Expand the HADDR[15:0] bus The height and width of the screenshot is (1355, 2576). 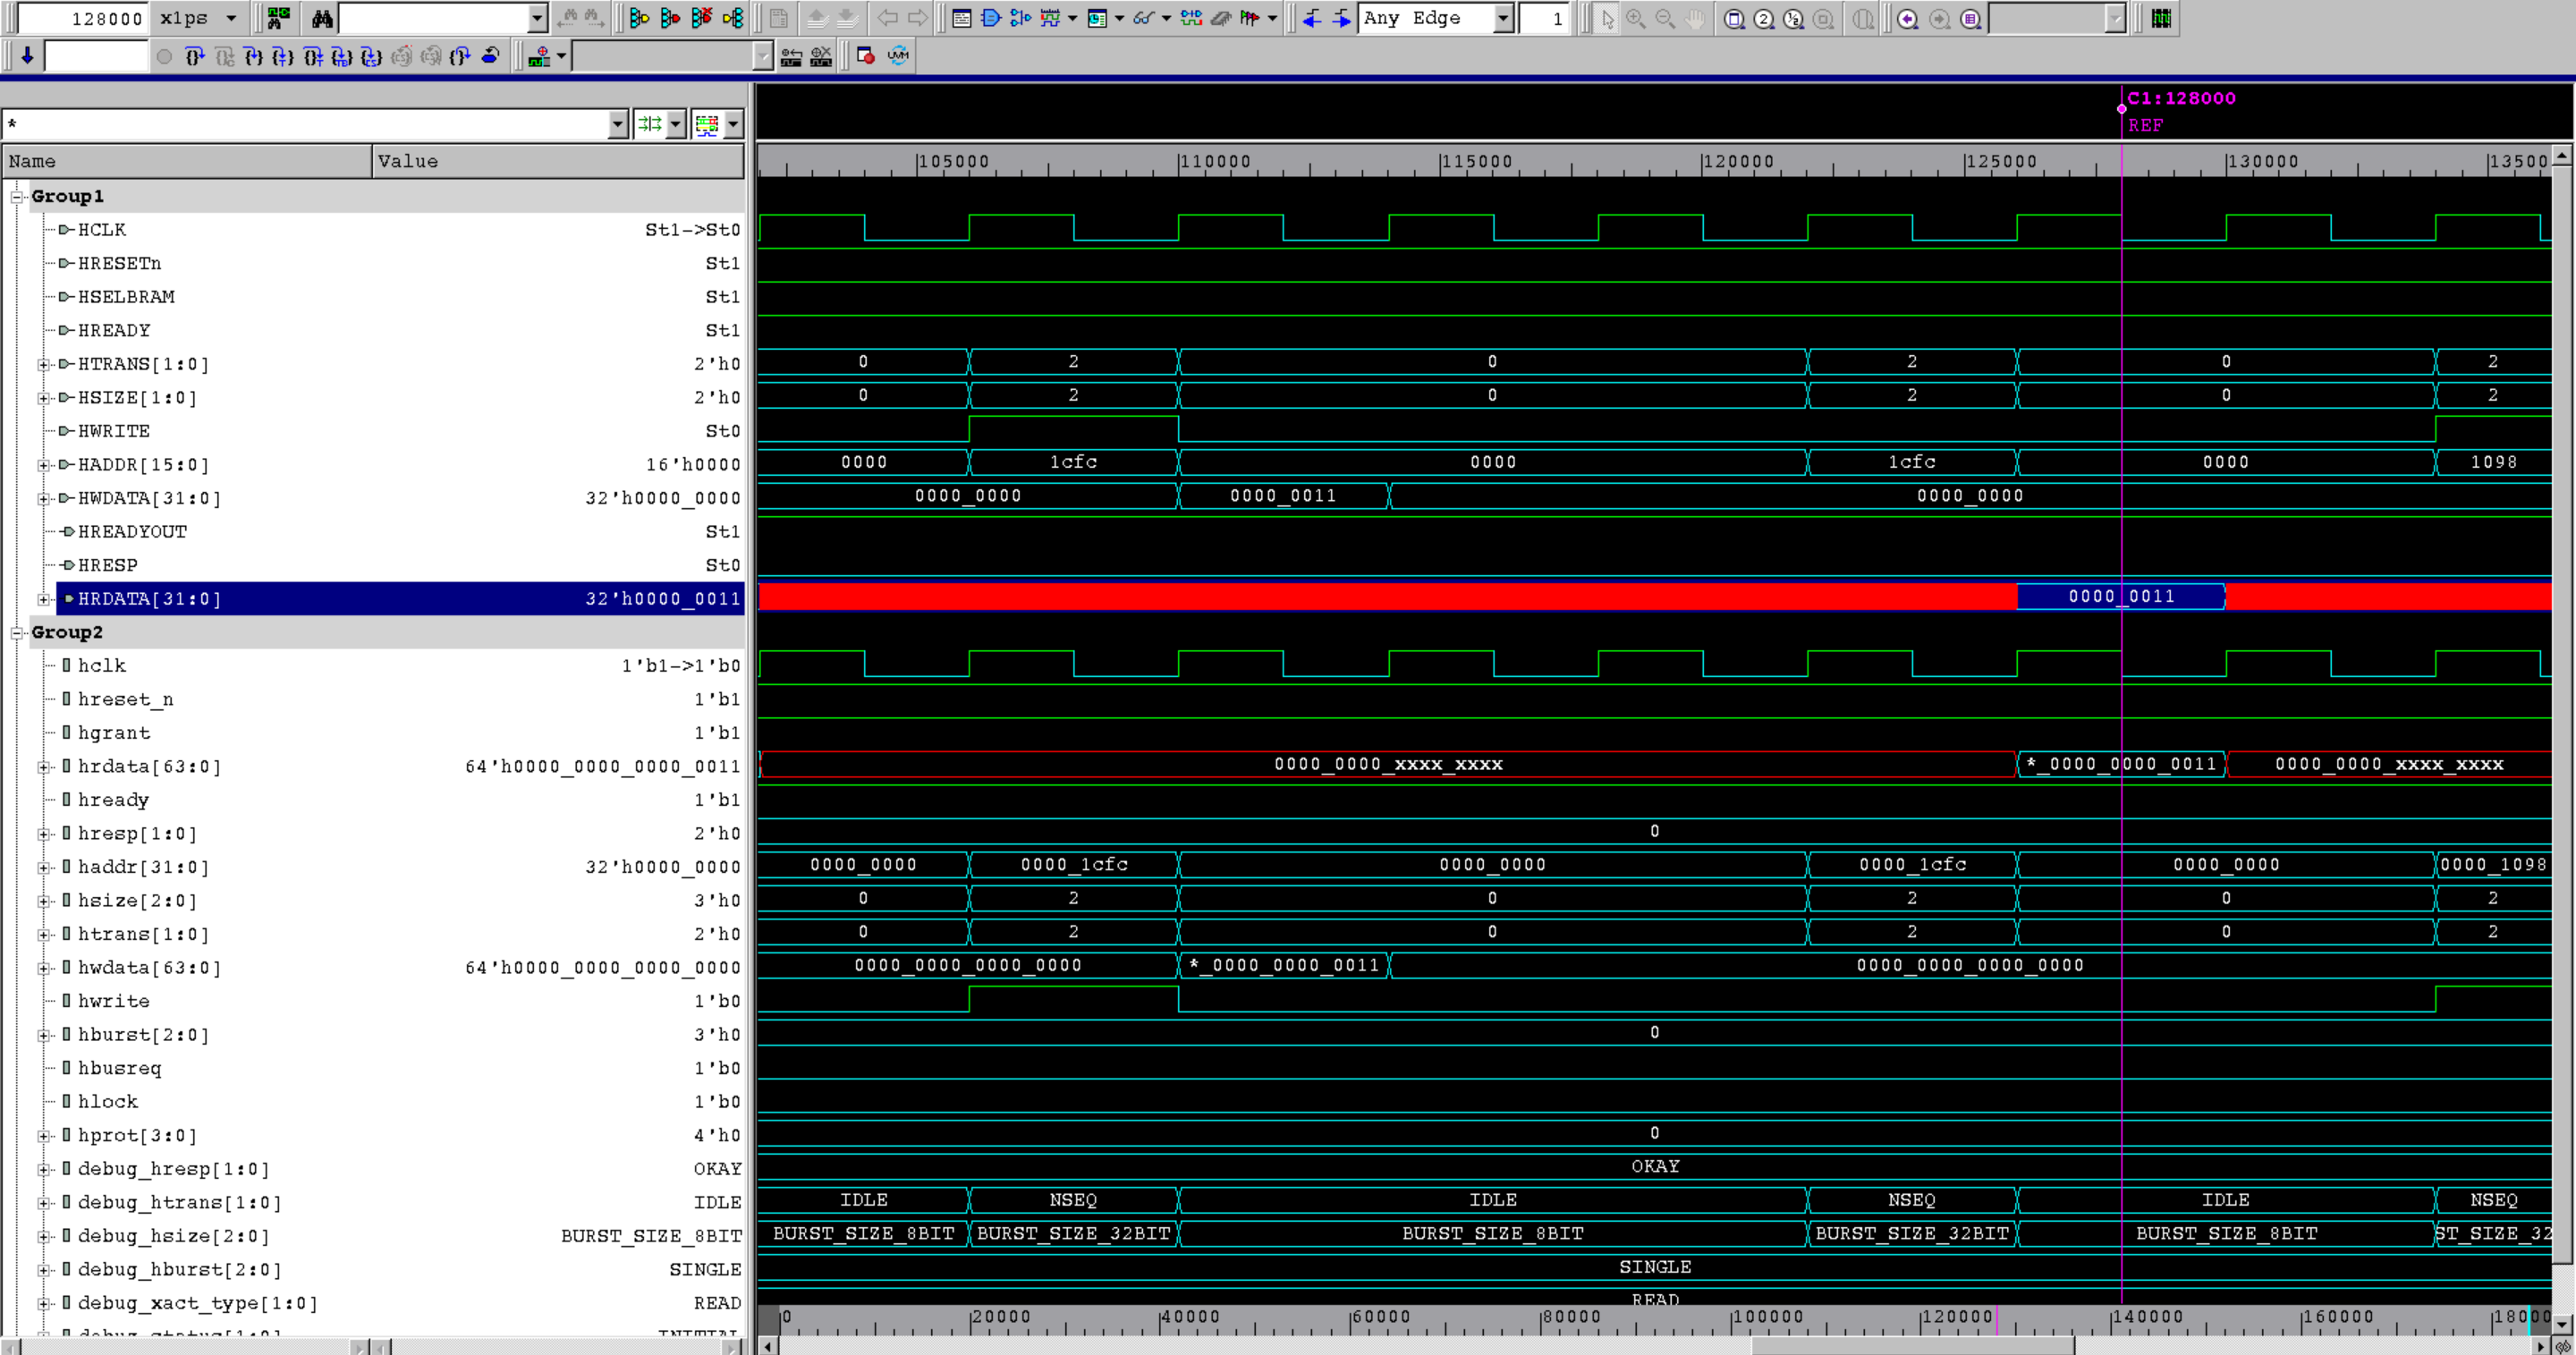(x=43, y=465)
